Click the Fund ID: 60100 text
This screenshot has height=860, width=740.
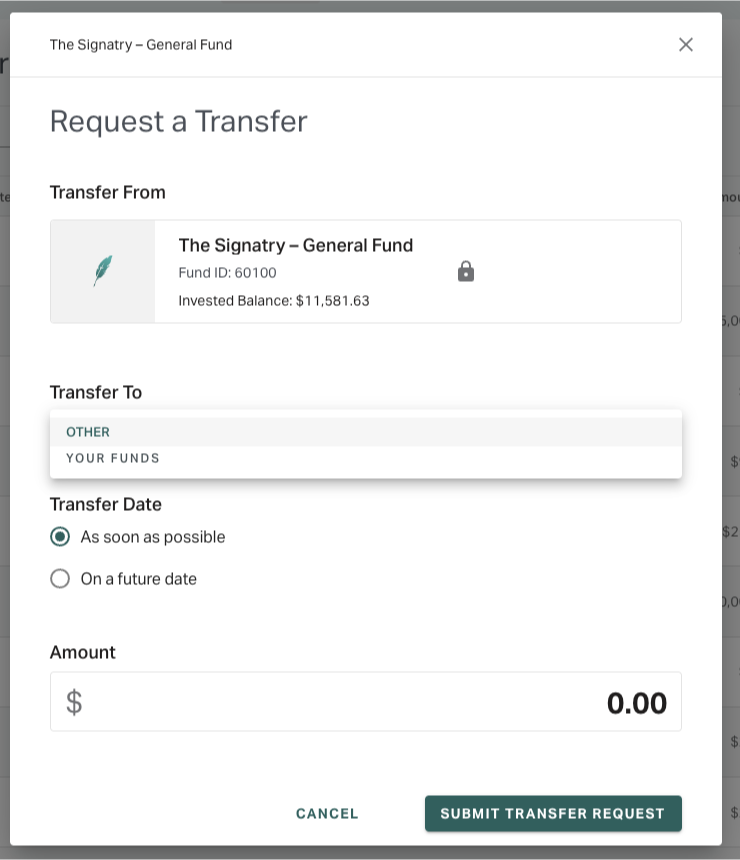227,273
